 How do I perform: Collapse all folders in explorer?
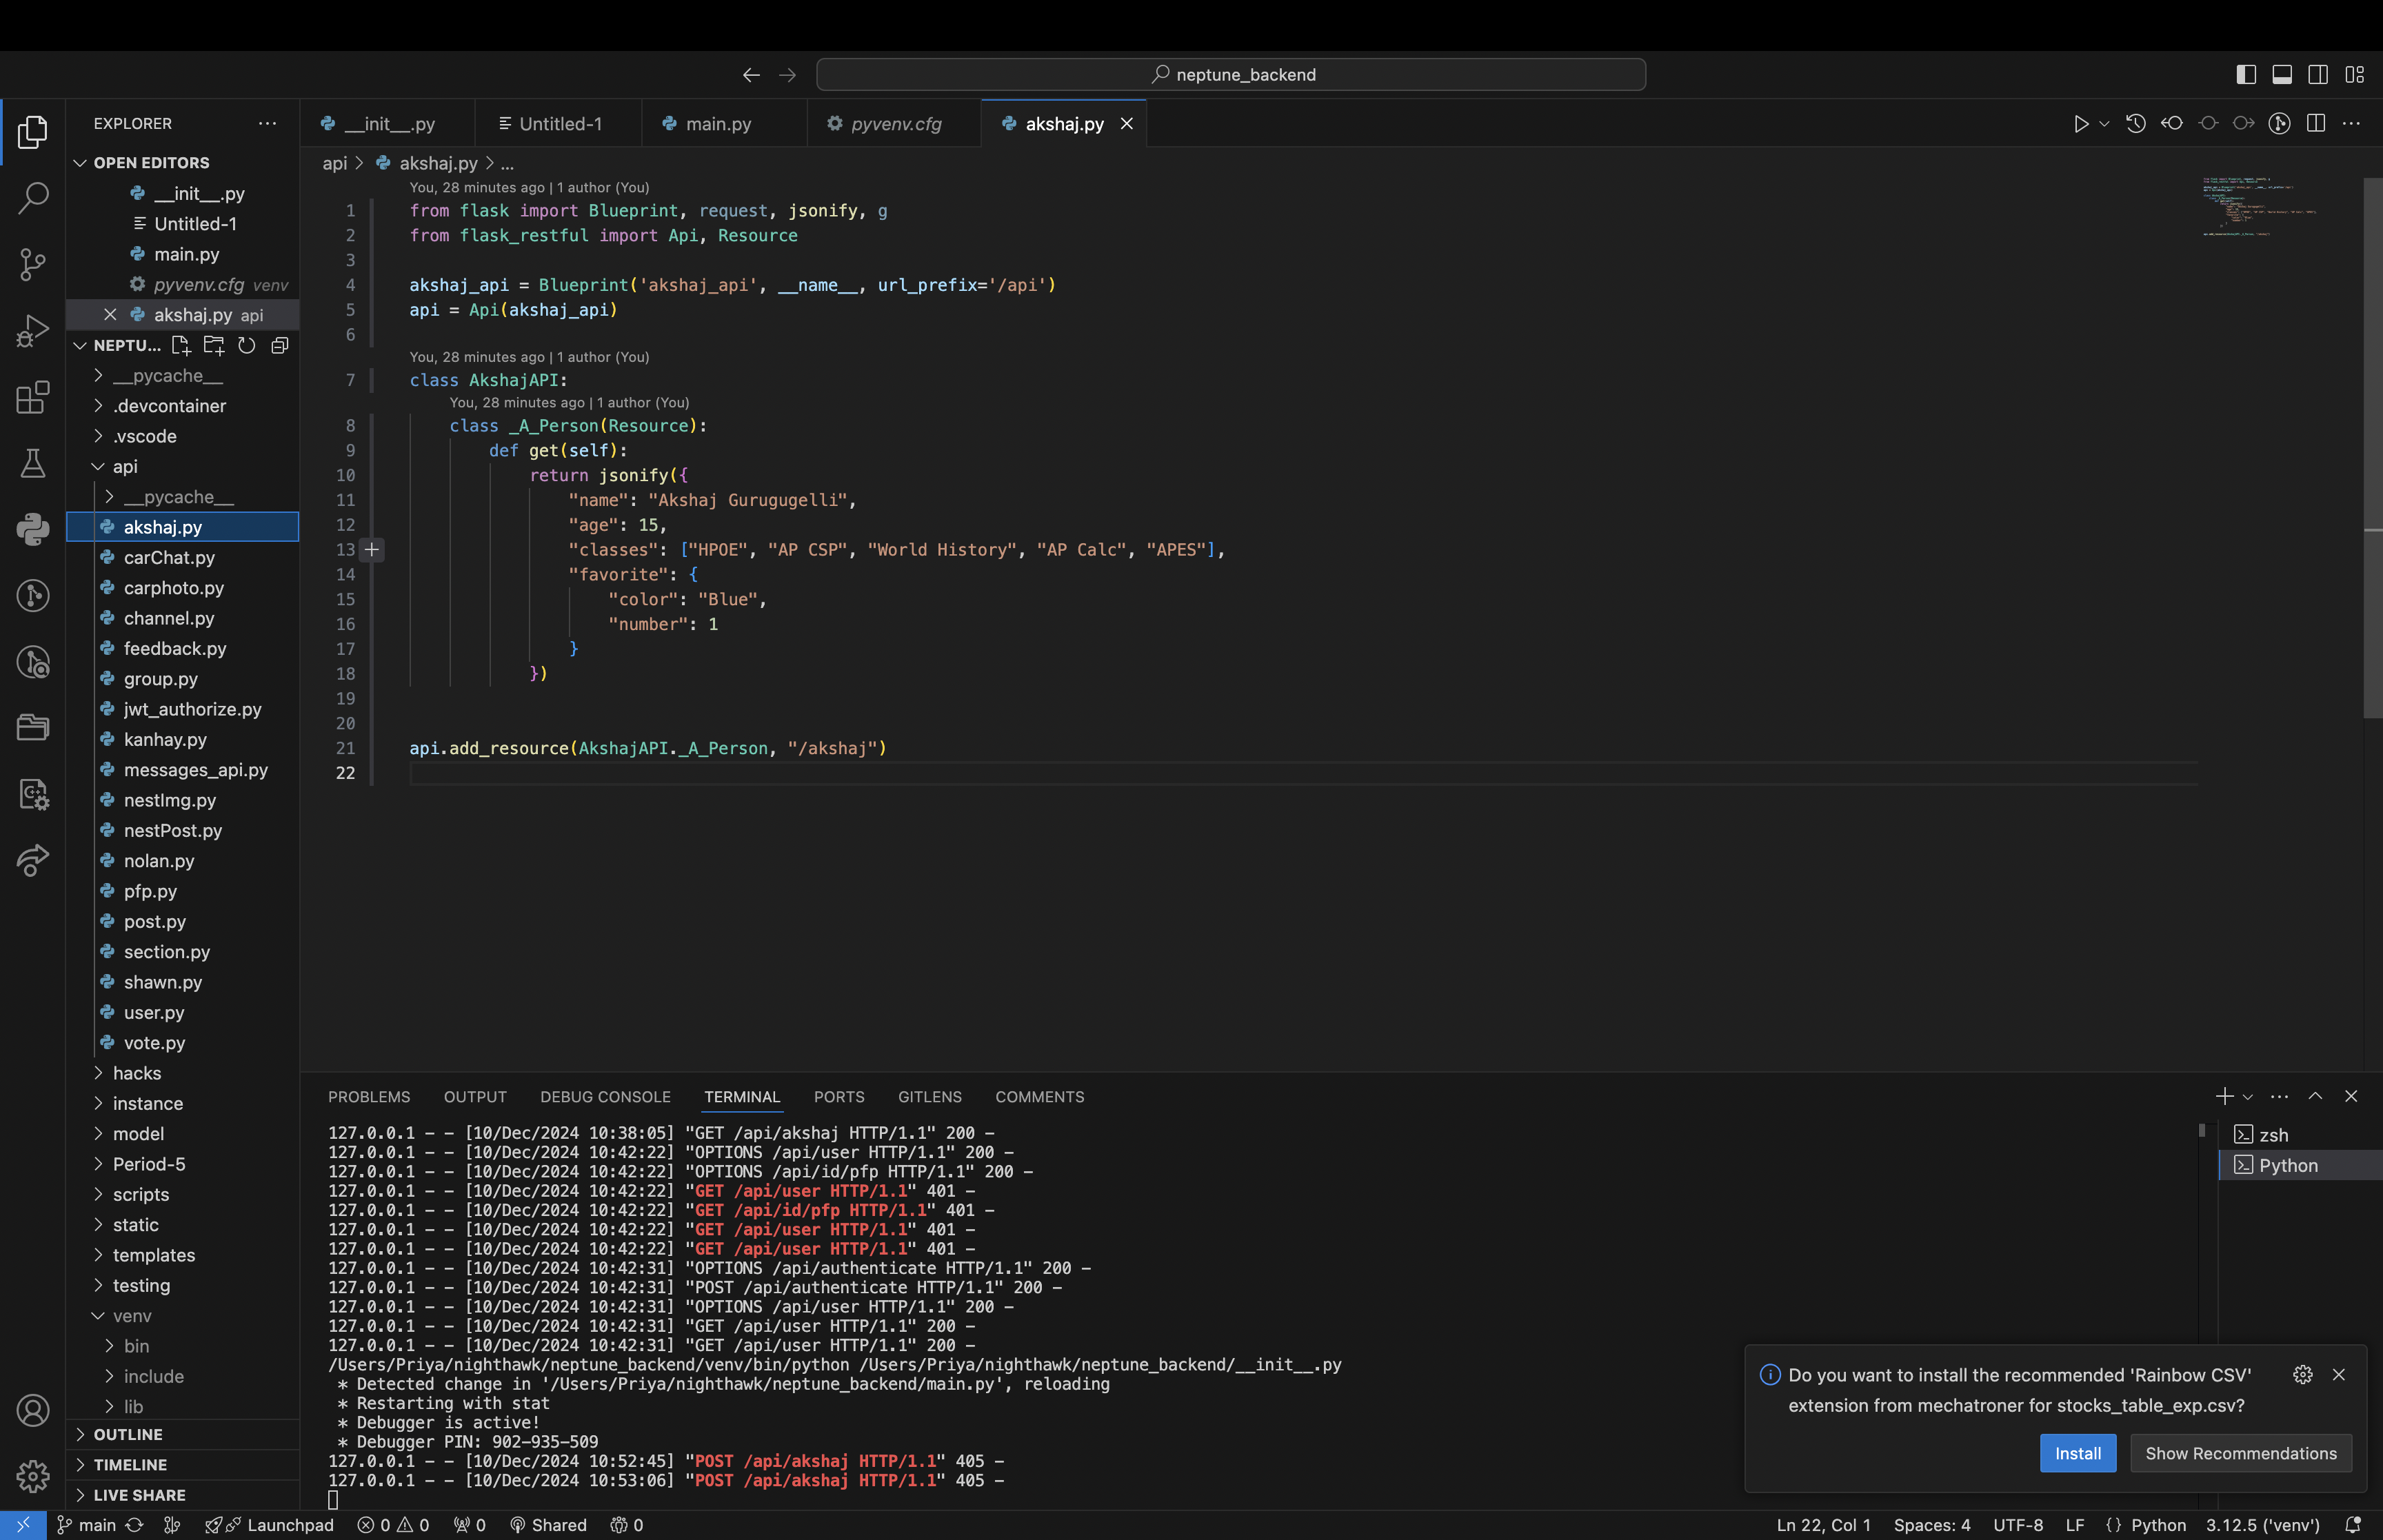click(280, 345)
